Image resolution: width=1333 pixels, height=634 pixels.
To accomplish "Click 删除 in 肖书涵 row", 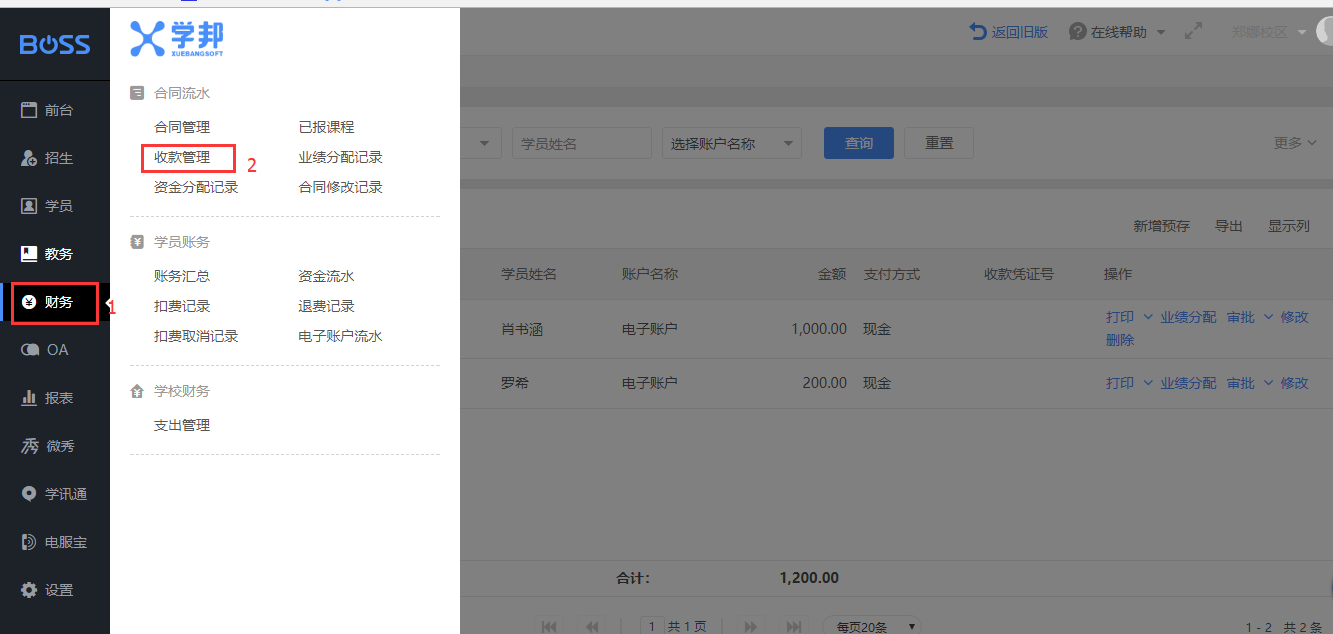I will tap(1120, 340).
